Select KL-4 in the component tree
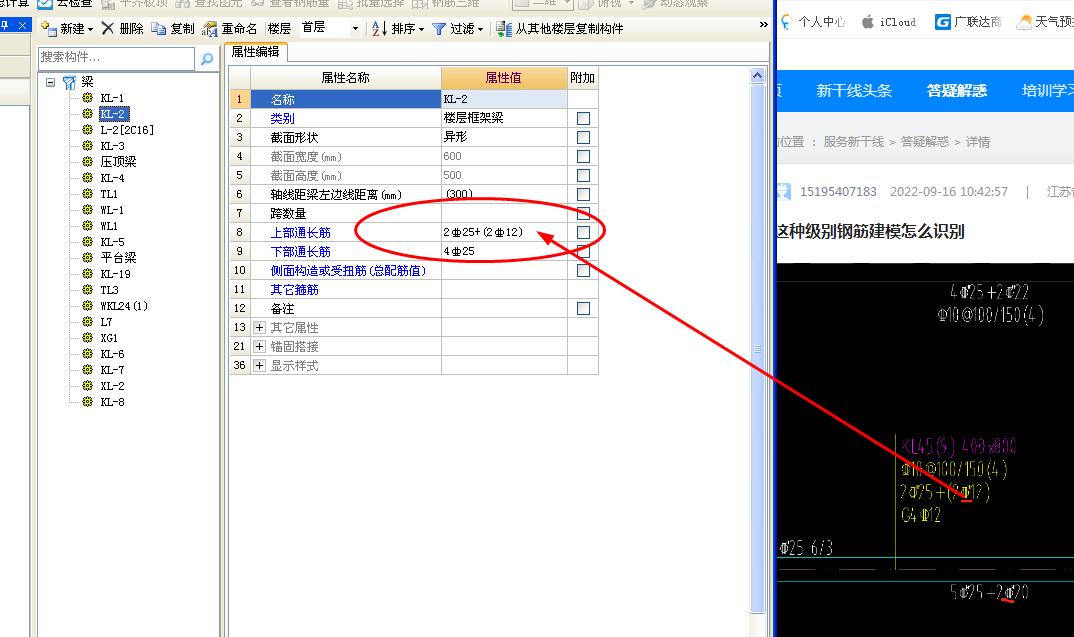Viewport: 1074px width, 637px height. [112, 177]
